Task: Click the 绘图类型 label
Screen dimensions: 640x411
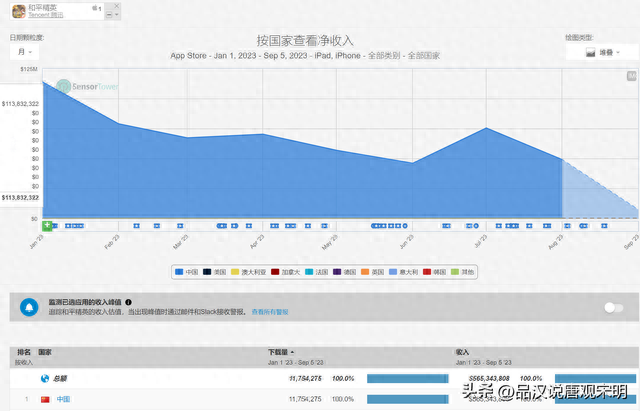Action: pyautogui.click(x=579, y=38)
